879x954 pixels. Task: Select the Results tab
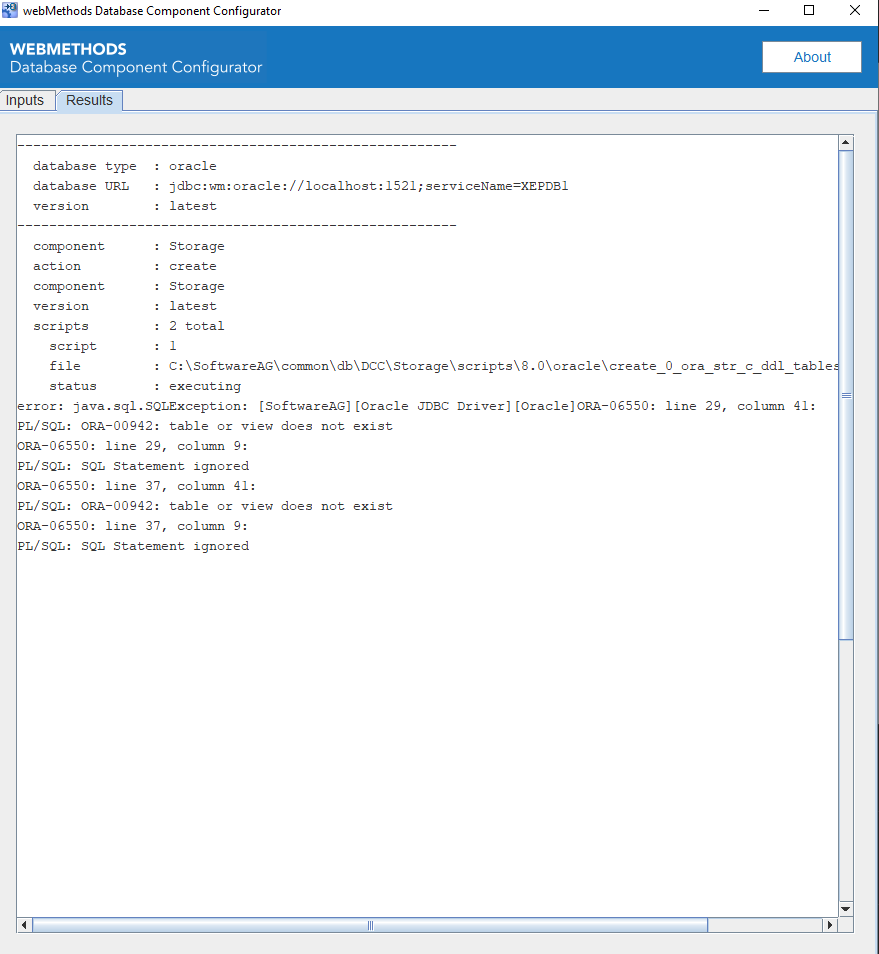point(89,100)
